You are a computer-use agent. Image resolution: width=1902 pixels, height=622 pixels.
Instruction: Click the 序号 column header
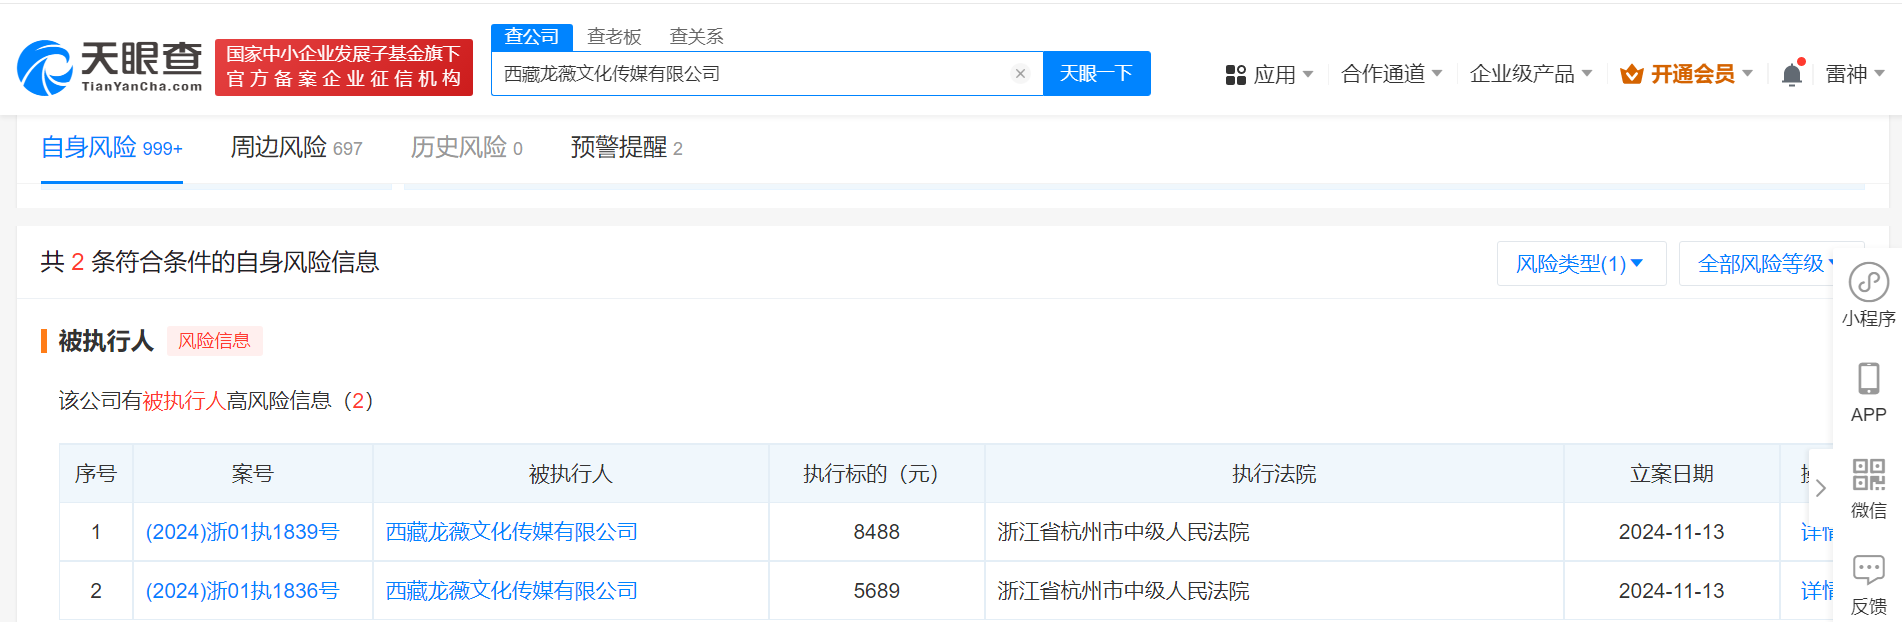coord(96,474)
